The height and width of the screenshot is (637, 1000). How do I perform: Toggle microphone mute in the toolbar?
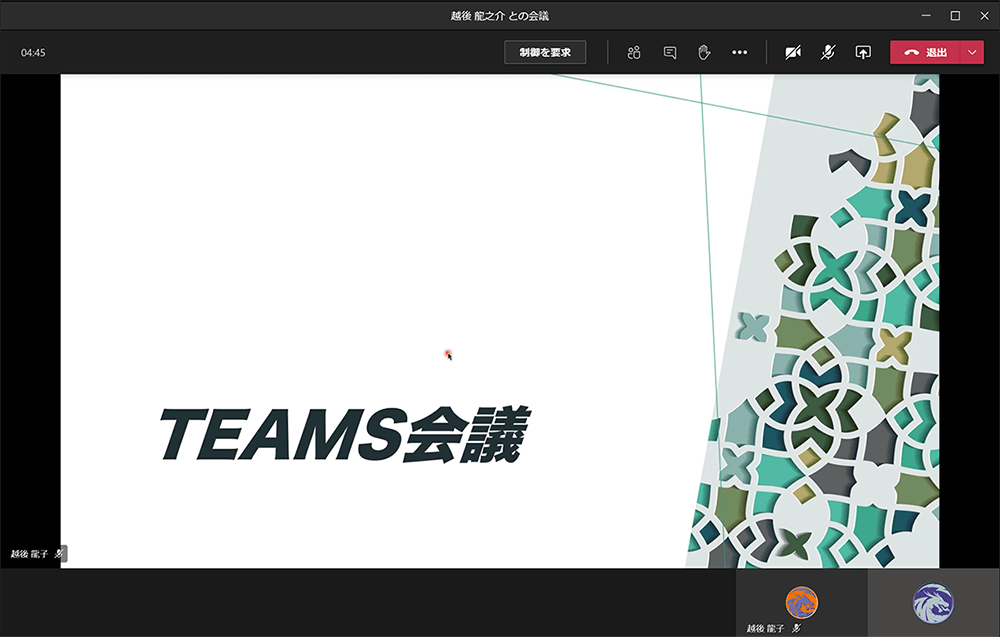coord(827,51)
